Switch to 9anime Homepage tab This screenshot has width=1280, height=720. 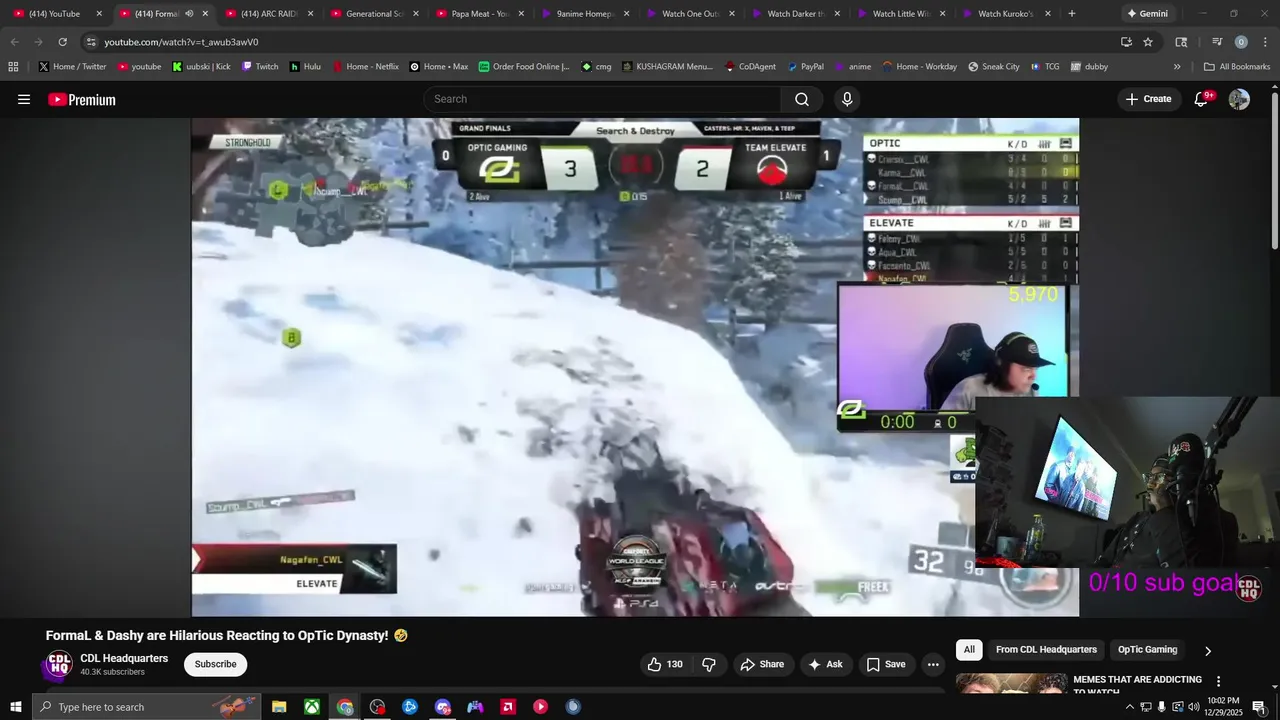pos(584,14)
